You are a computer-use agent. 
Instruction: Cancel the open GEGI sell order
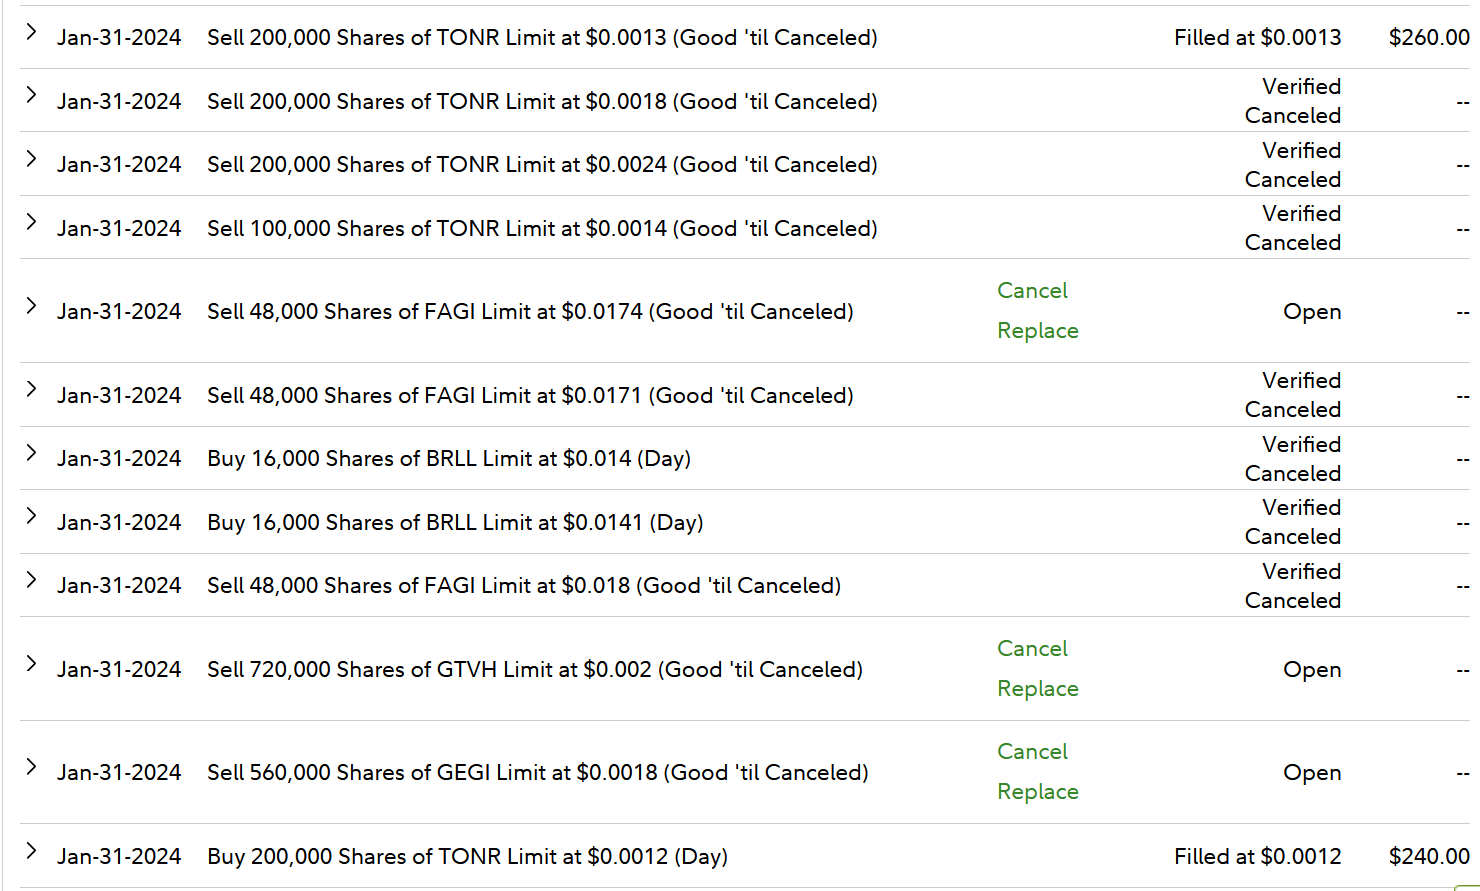pos(1032,752)
